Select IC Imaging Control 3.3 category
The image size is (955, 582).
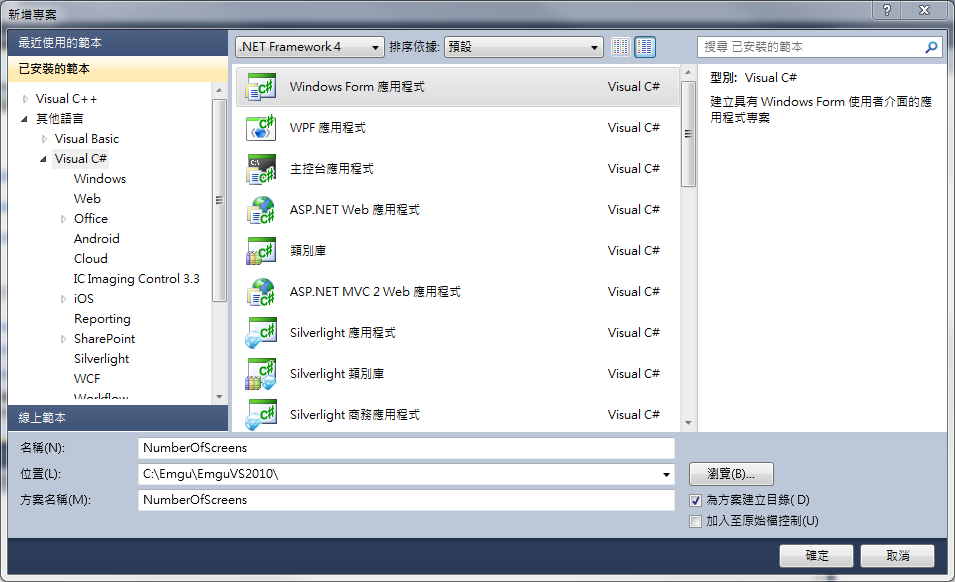click(x=136, y=279)
